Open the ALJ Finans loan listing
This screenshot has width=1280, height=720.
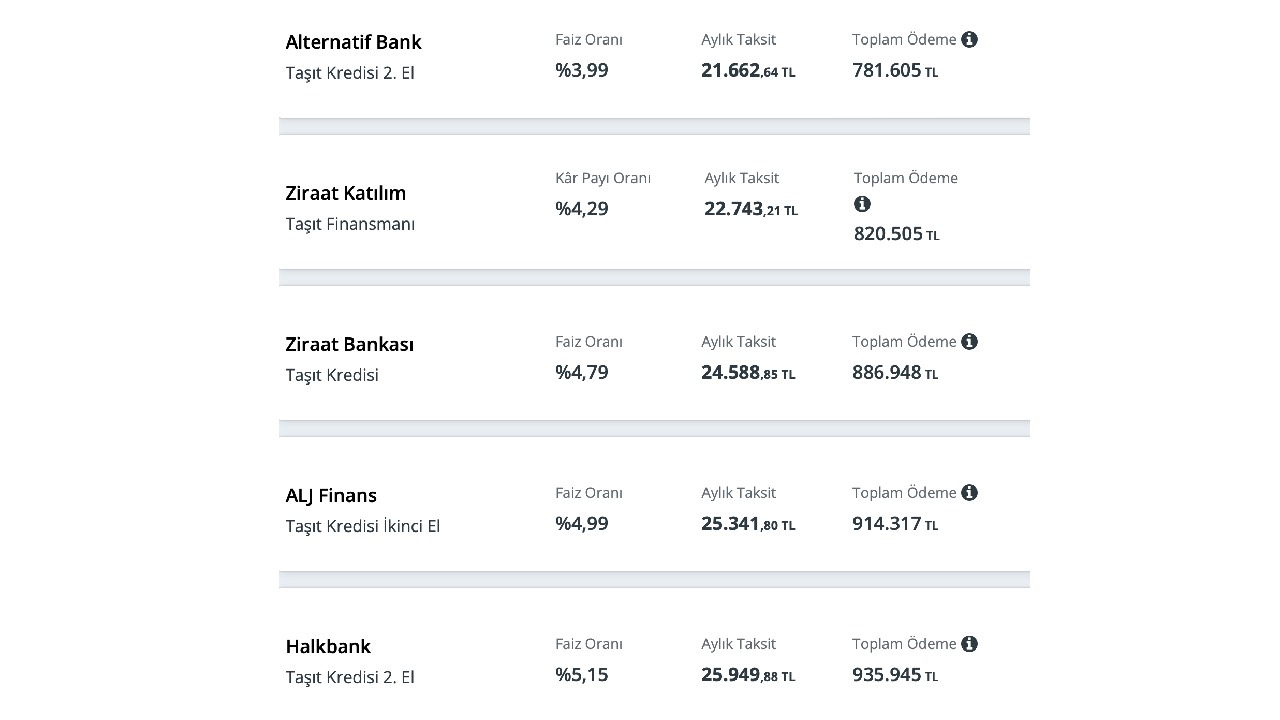[x=331, y=495]
